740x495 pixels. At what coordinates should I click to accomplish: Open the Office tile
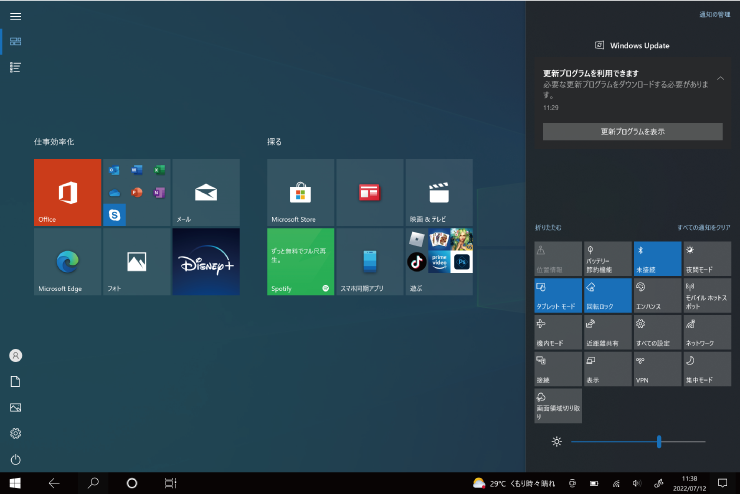pyautogui.click(x=67, y=193)
